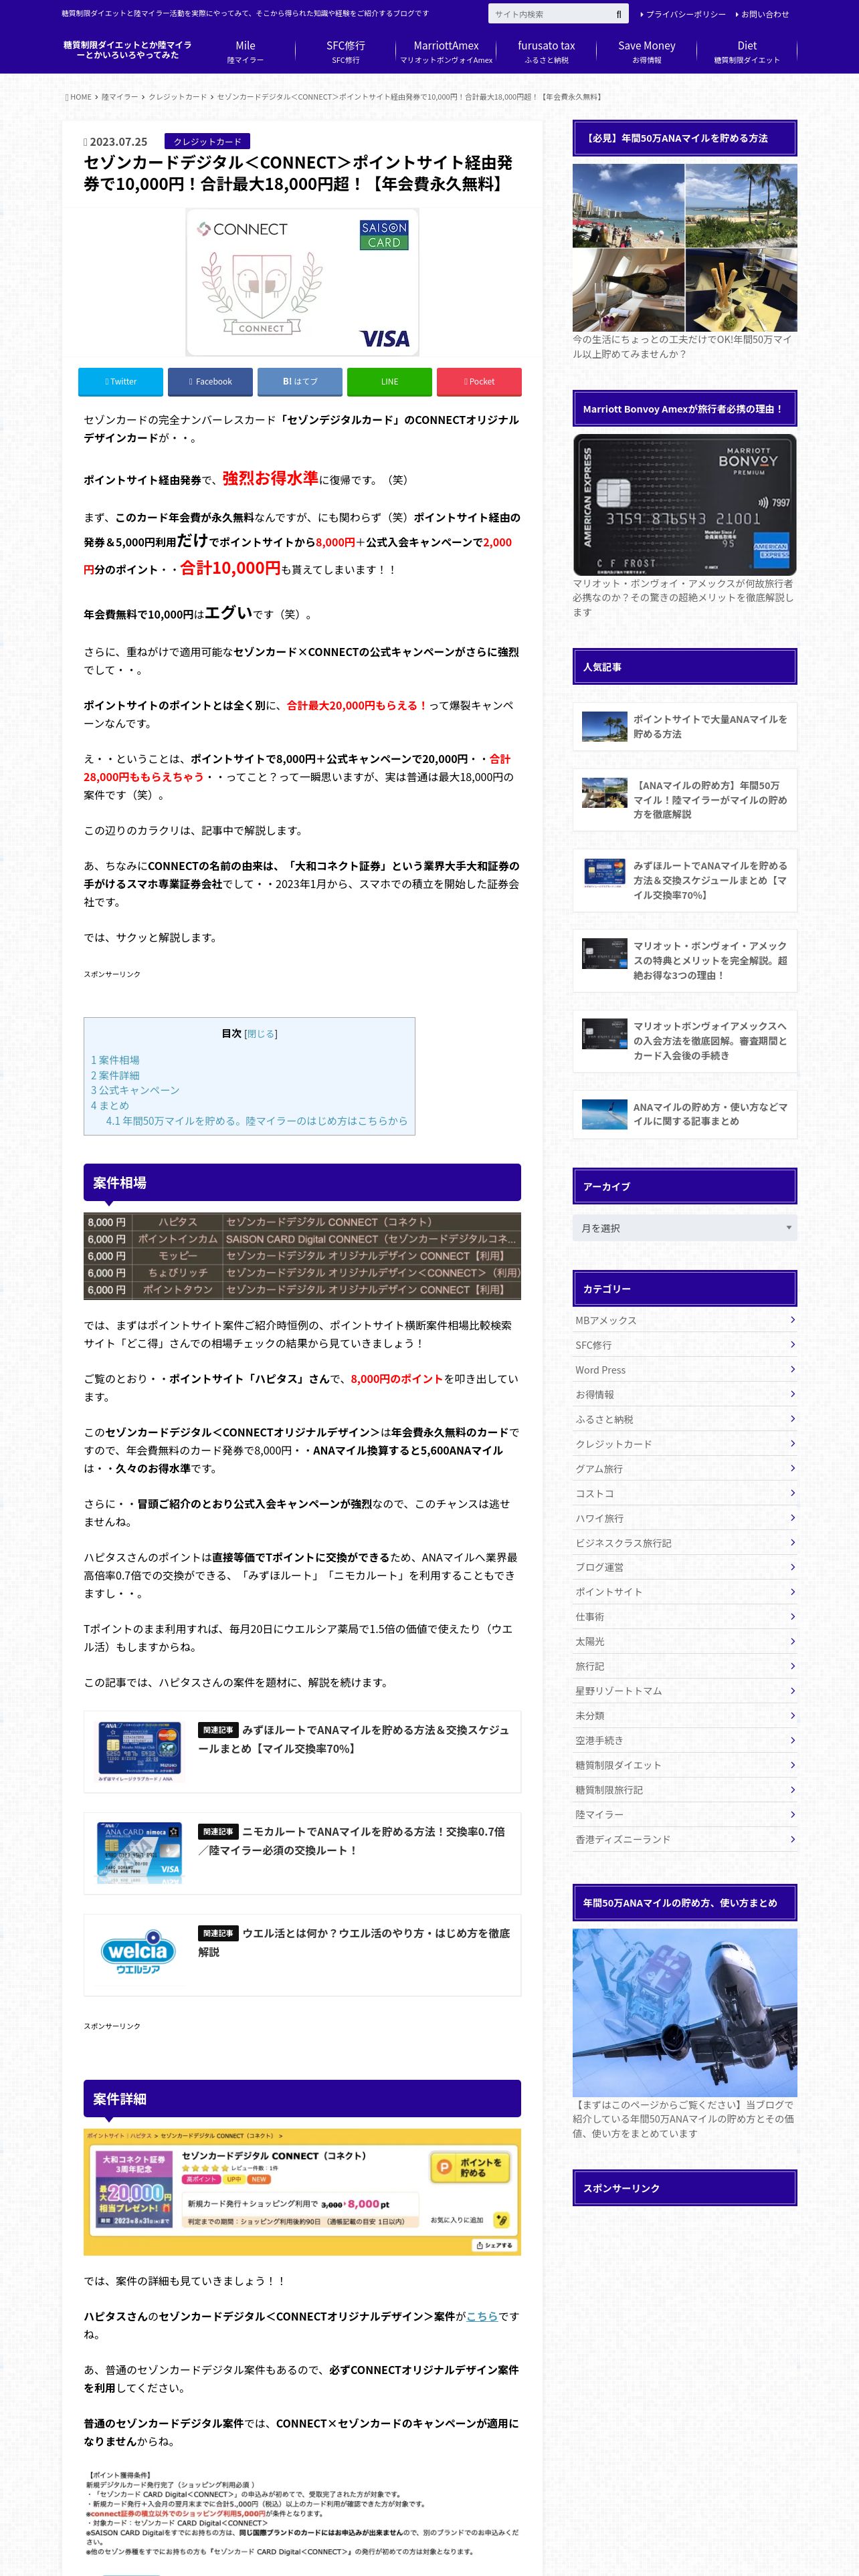Jump to 3 公式キャンペーン section
The width and height of the screenshot is (859, 2576).
[135, 1090]
